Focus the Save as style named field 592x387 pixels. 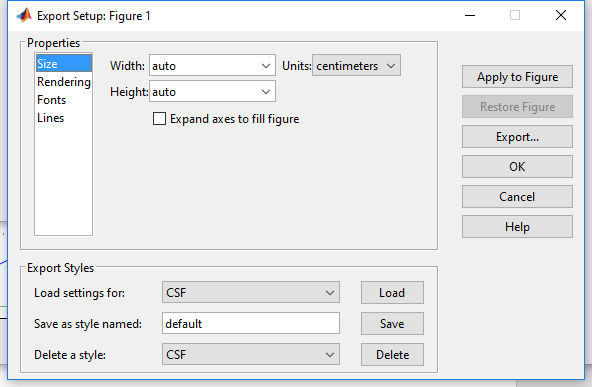251,323
